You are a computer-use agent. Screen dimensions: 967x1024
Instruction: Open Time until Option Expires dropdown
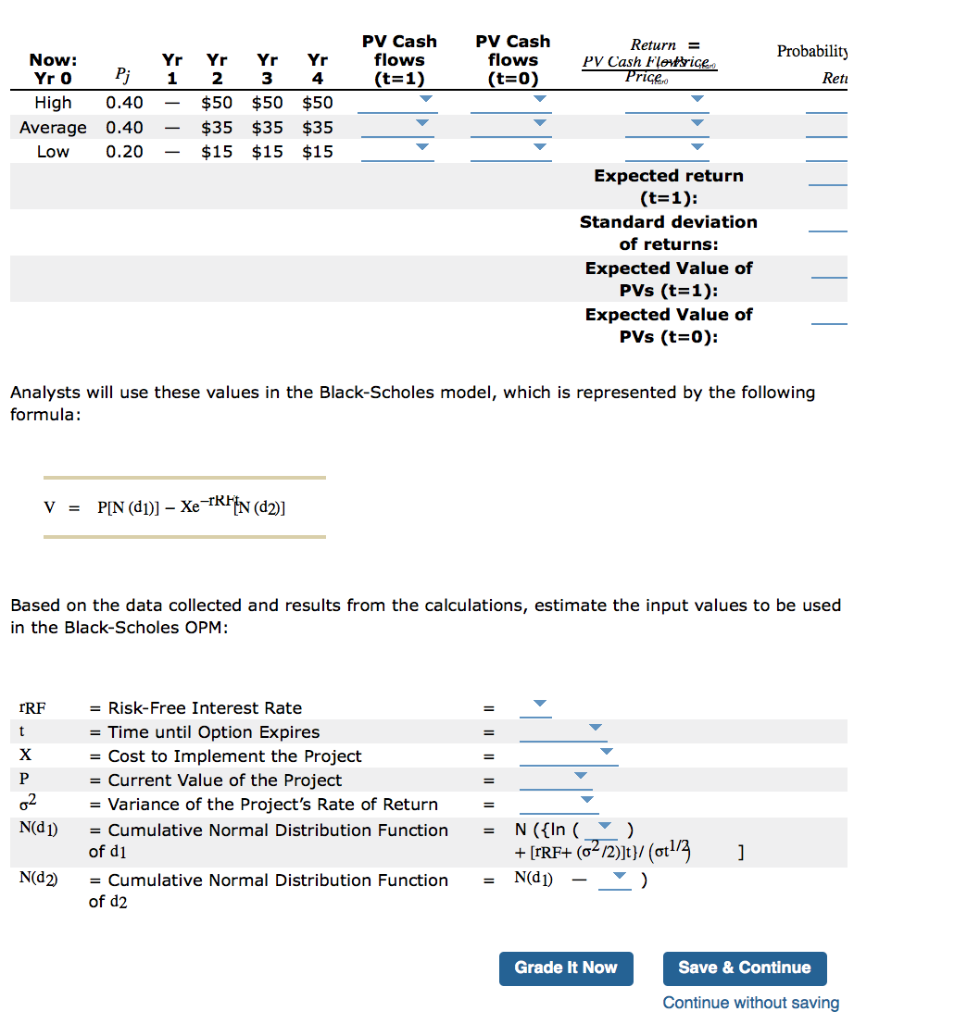click(x=594, y=727)
